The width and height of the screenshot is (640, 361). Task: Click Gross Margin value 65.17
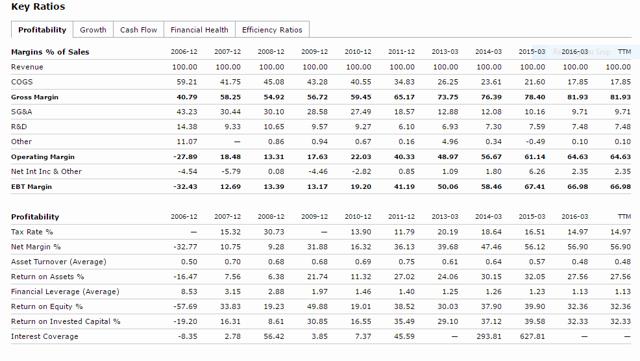click(404, 97)
